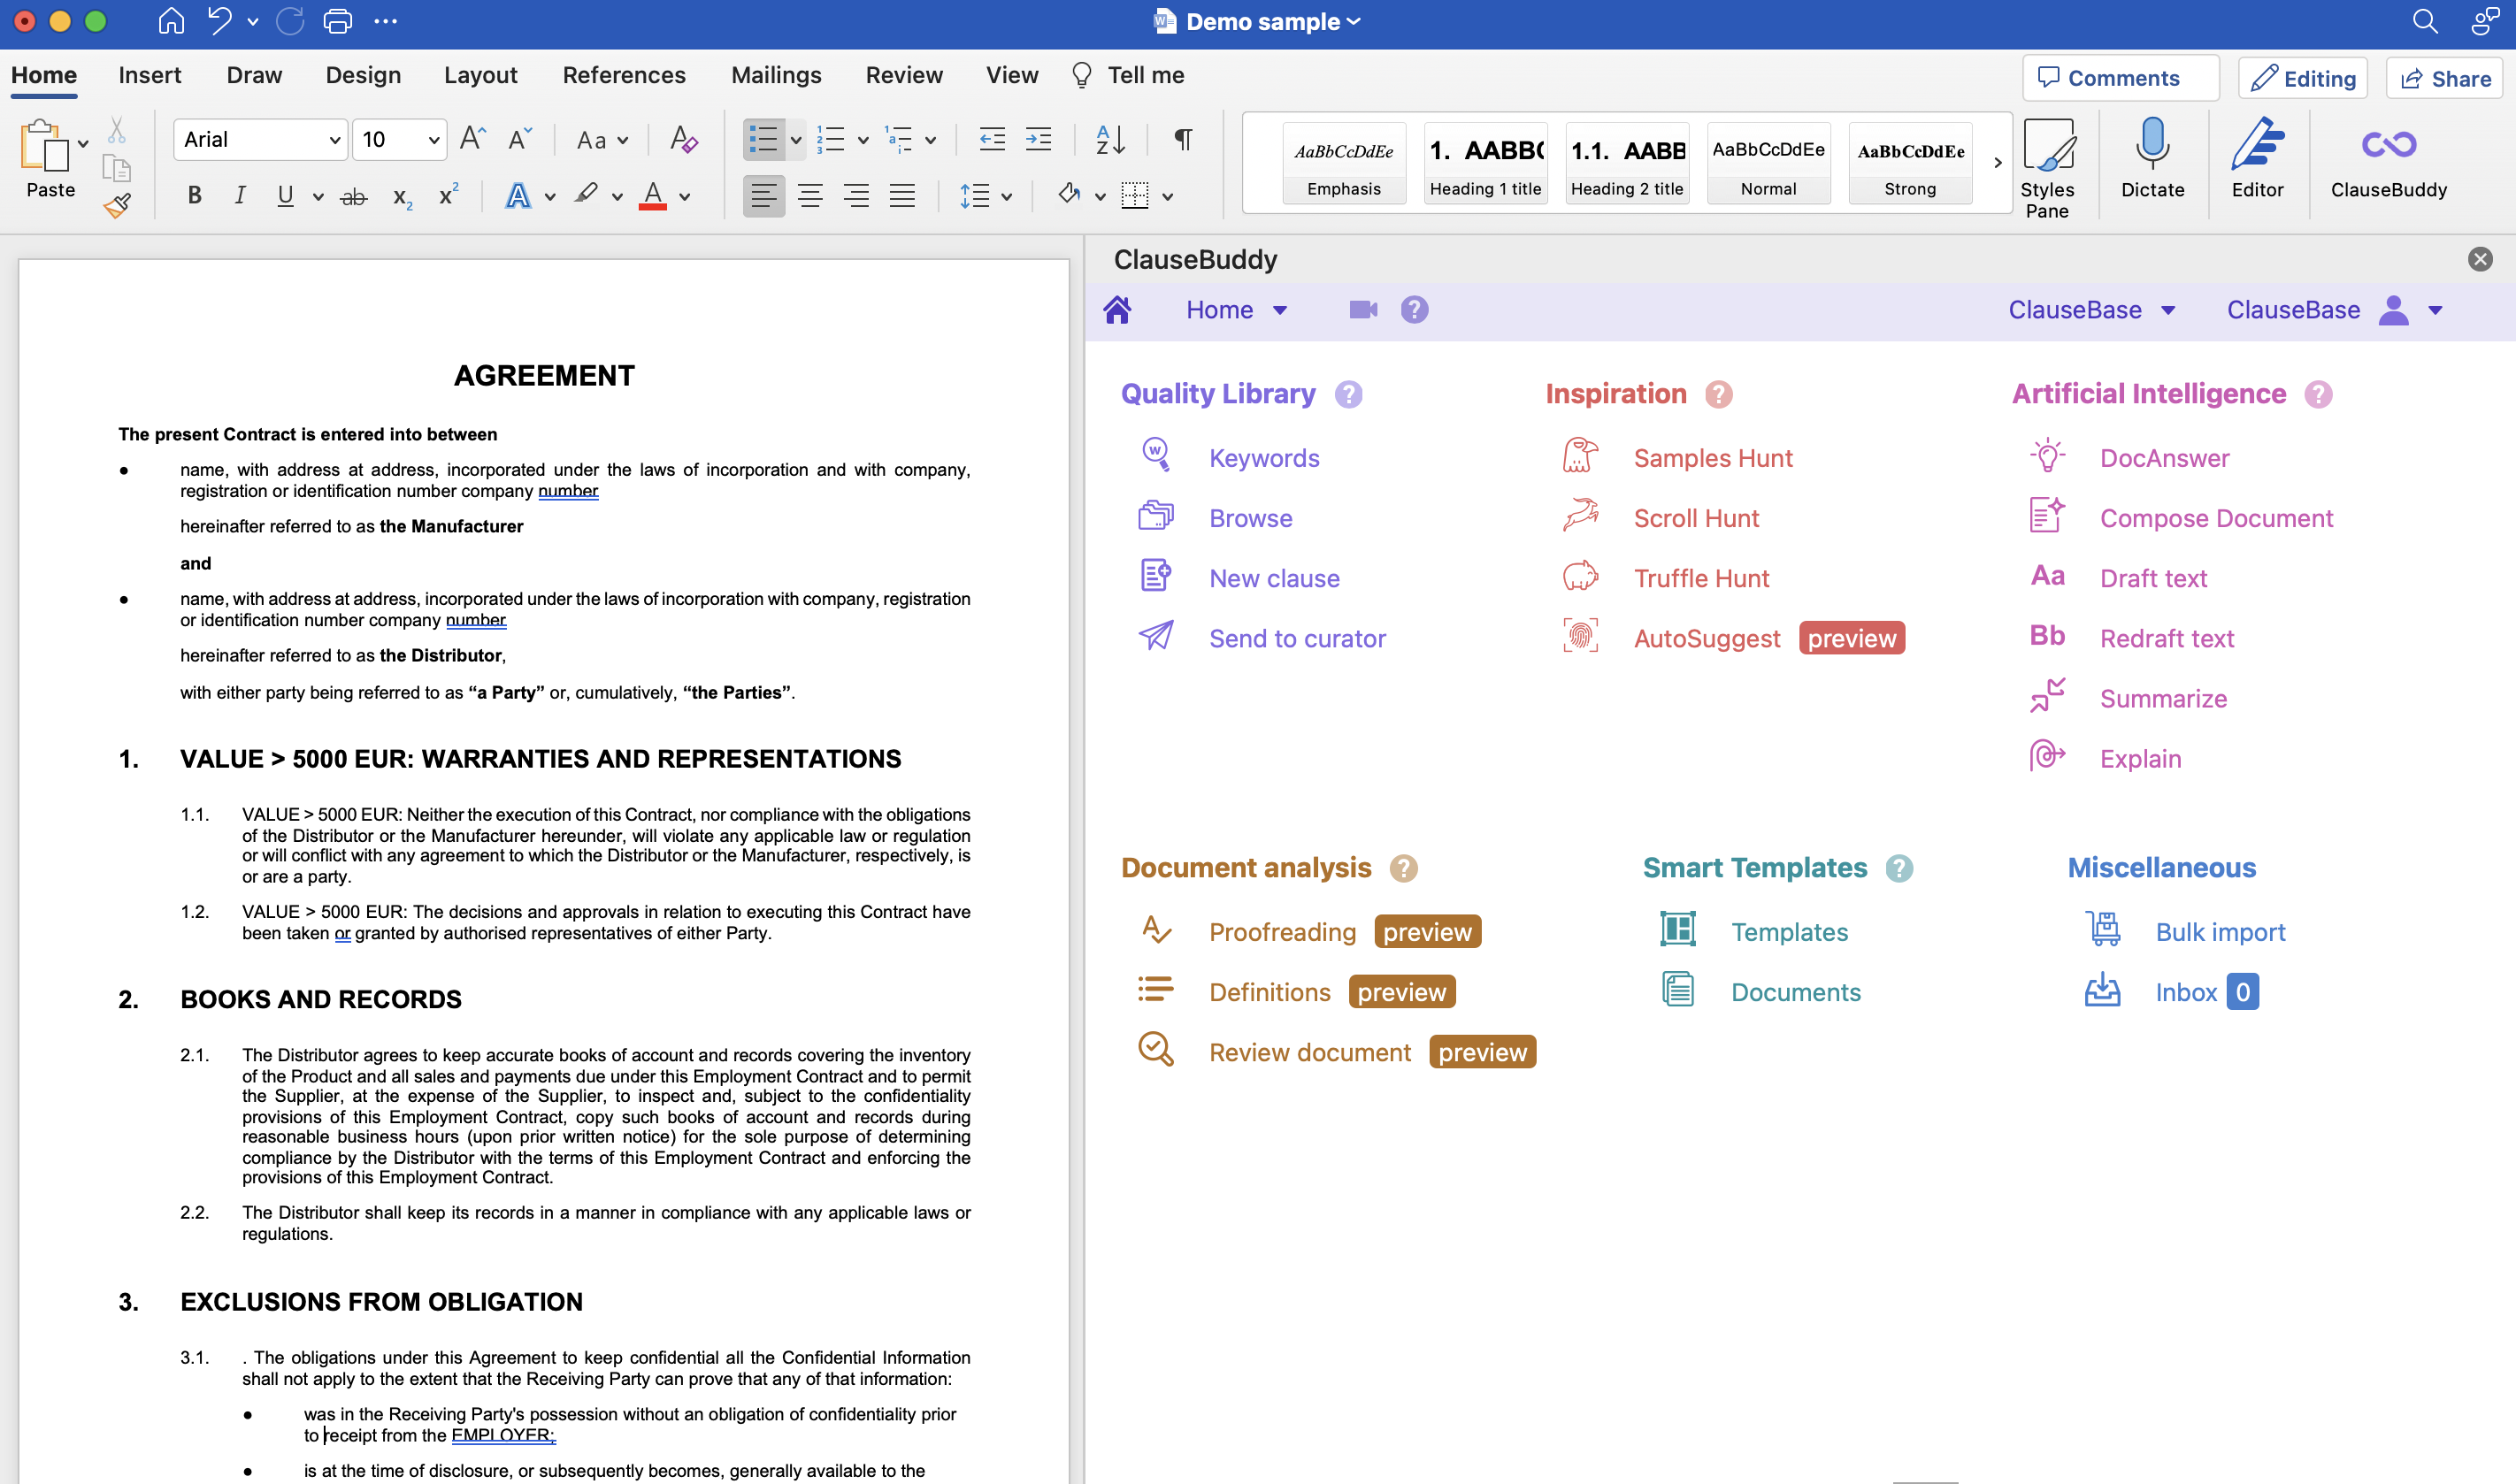
Task: Toggle bold formatting
Action: [x=194, y=195]
